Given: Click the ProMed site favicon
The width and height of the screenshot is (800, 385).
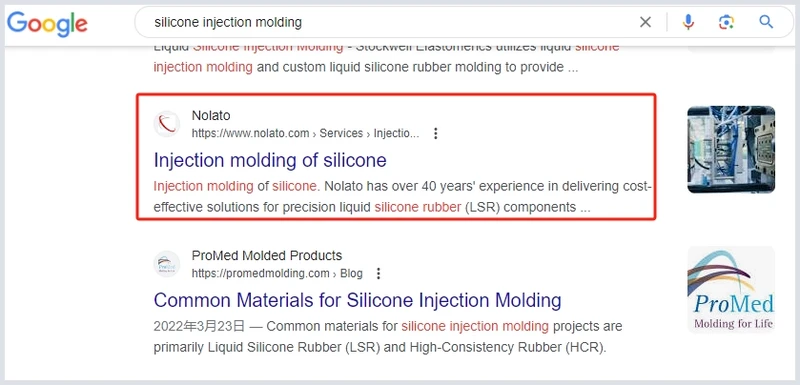Looking at the screenshot, I should 167,264.
